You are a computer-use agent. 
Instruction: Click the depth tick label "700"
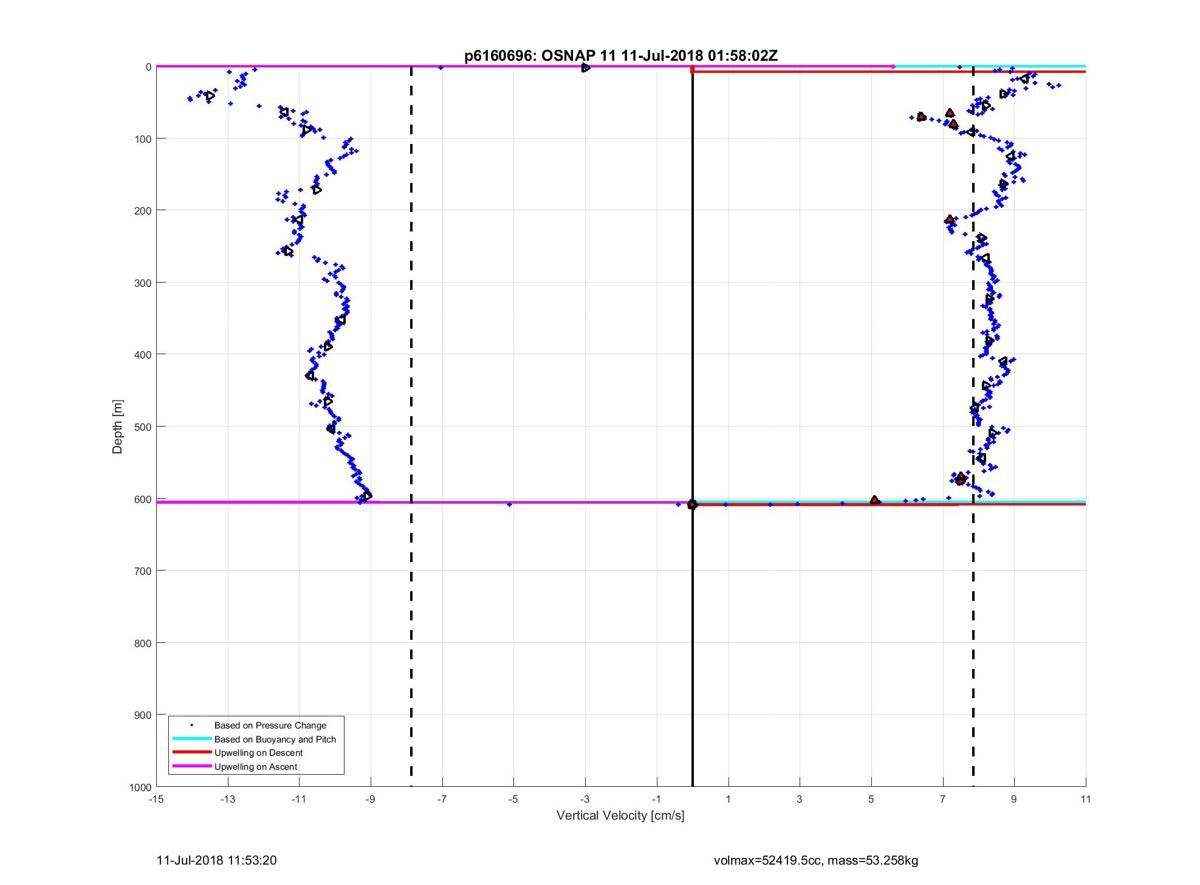[142, 571]
